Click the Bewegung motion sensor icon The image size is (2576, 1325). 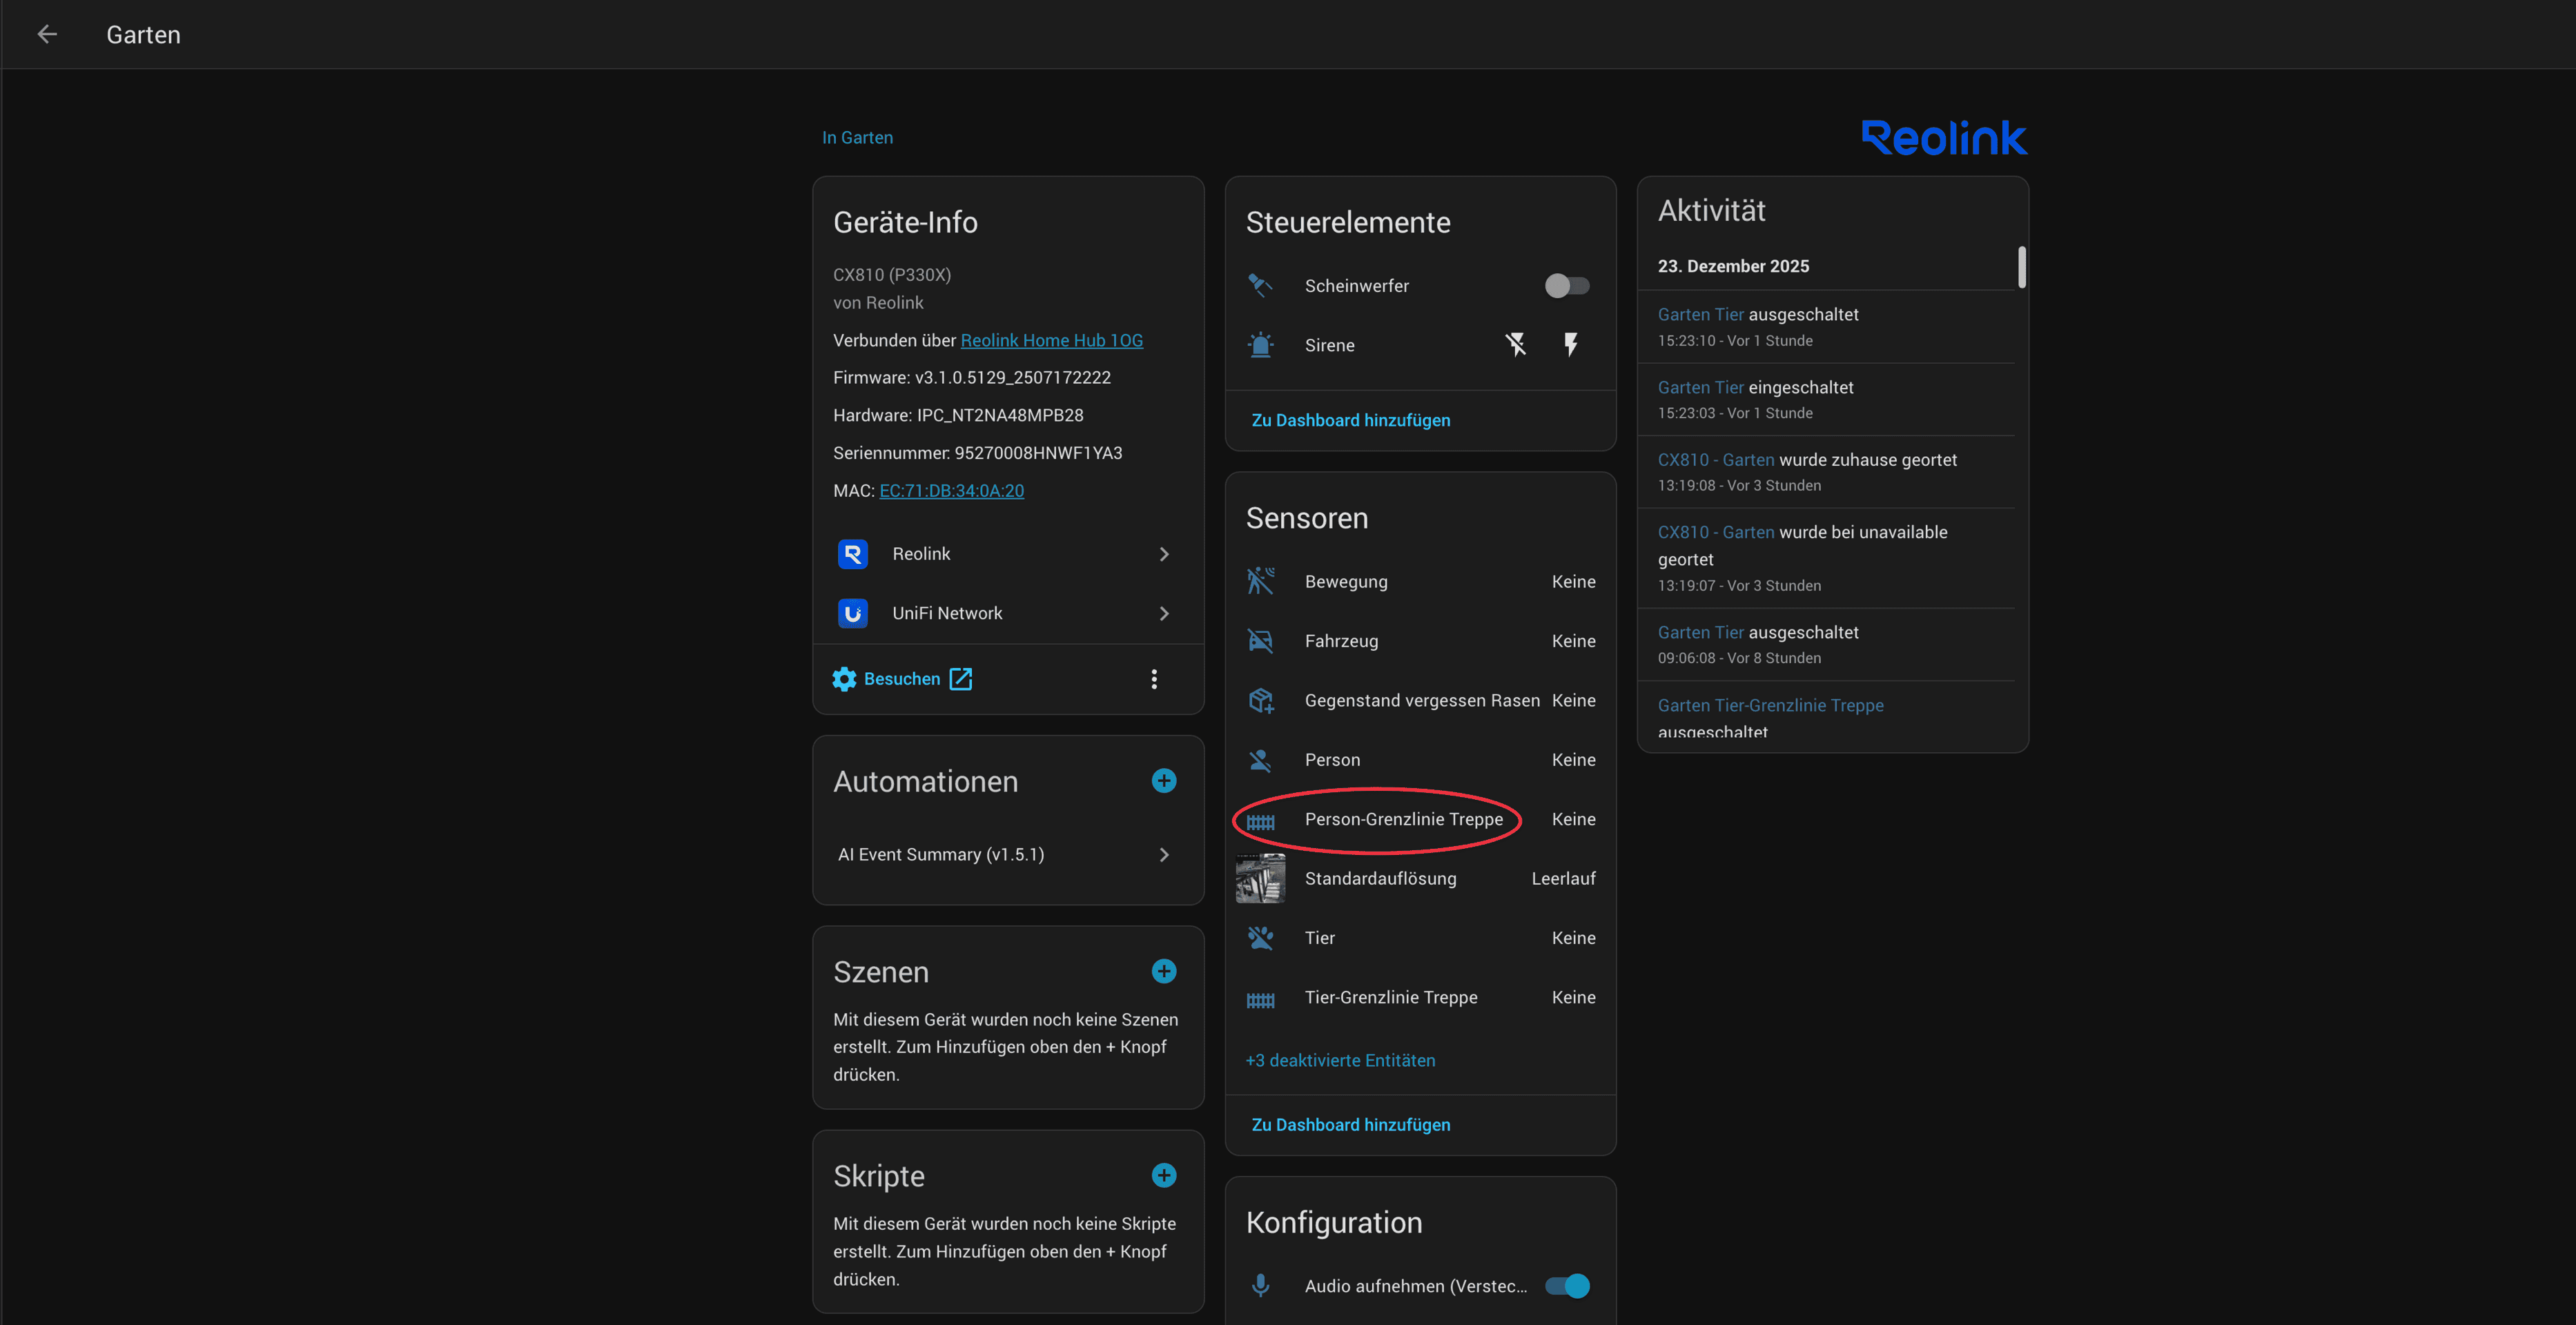[1260, 581]
